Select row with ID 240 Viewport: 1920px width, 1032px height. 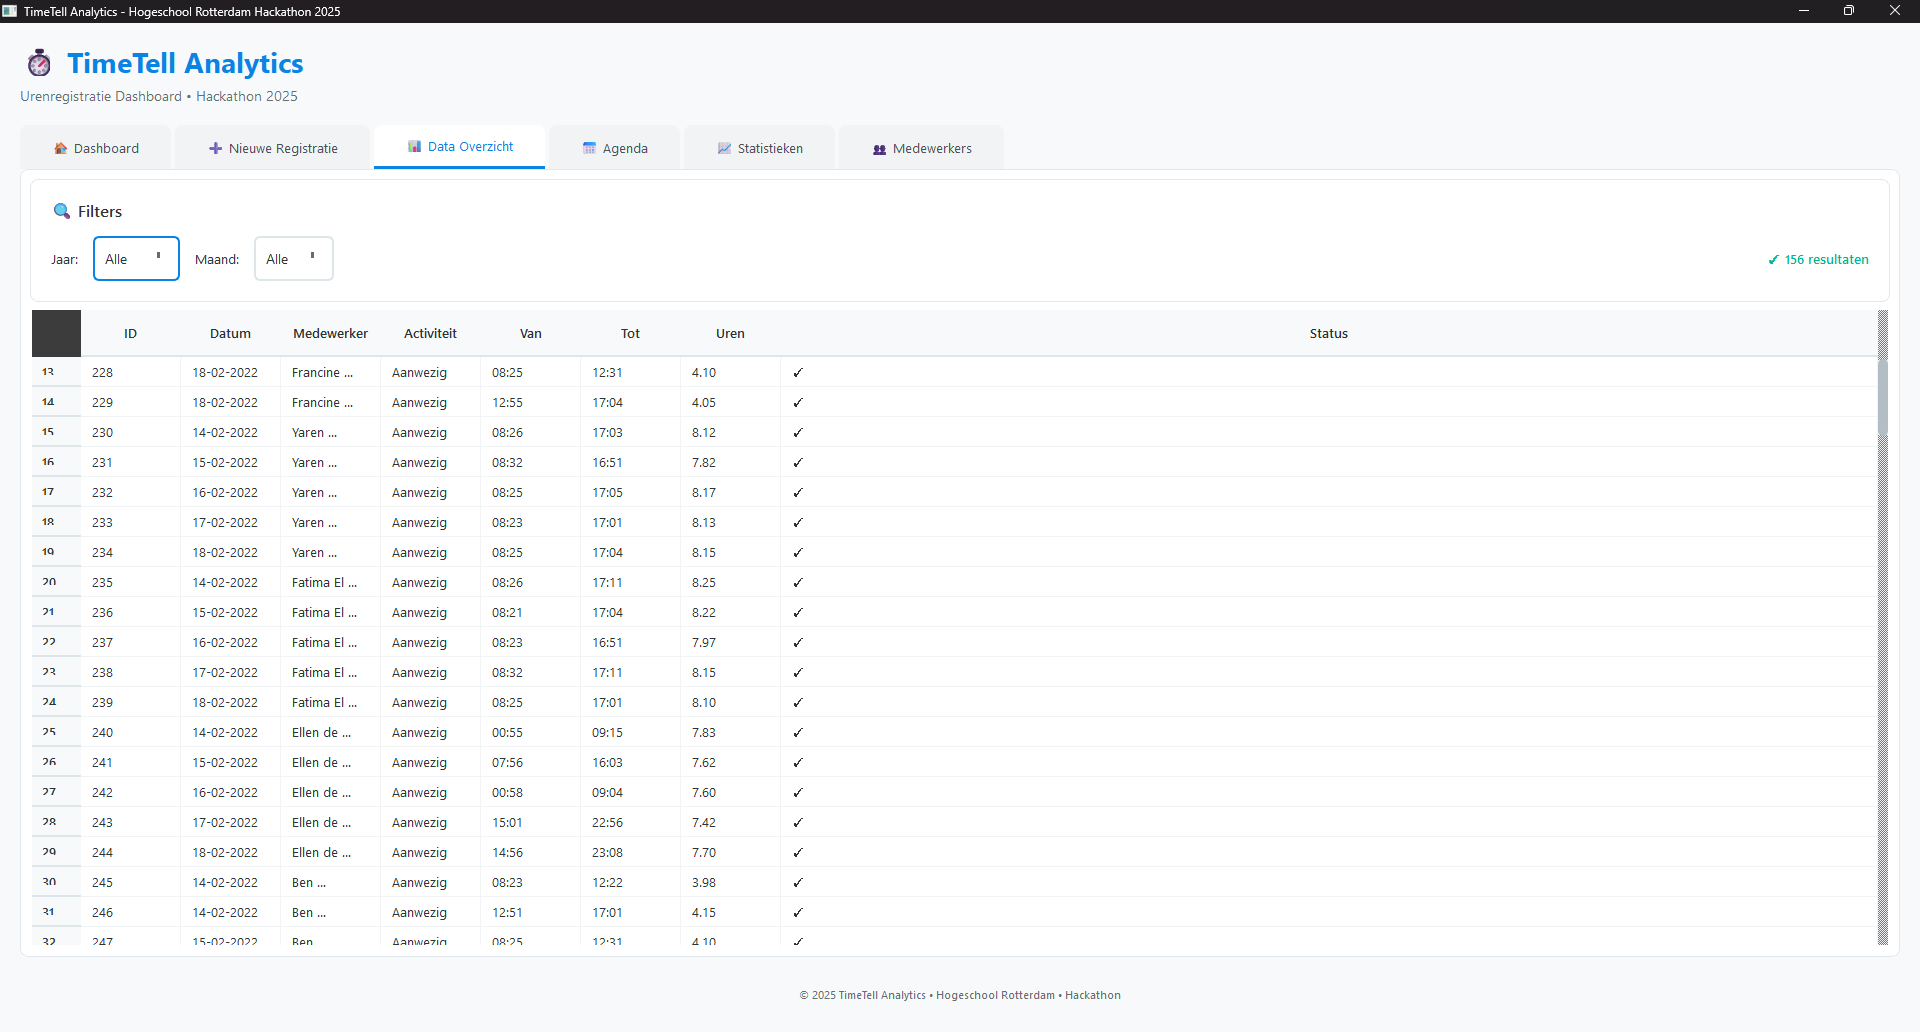[x=102, y=732]
